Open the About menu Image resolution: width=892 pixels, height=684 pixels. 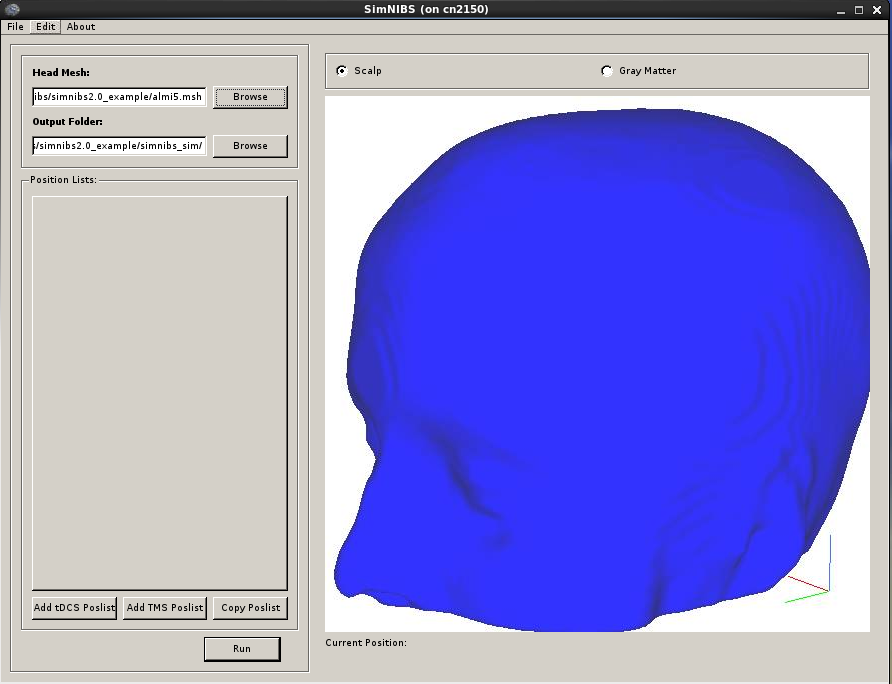click(x=81, y=27)
